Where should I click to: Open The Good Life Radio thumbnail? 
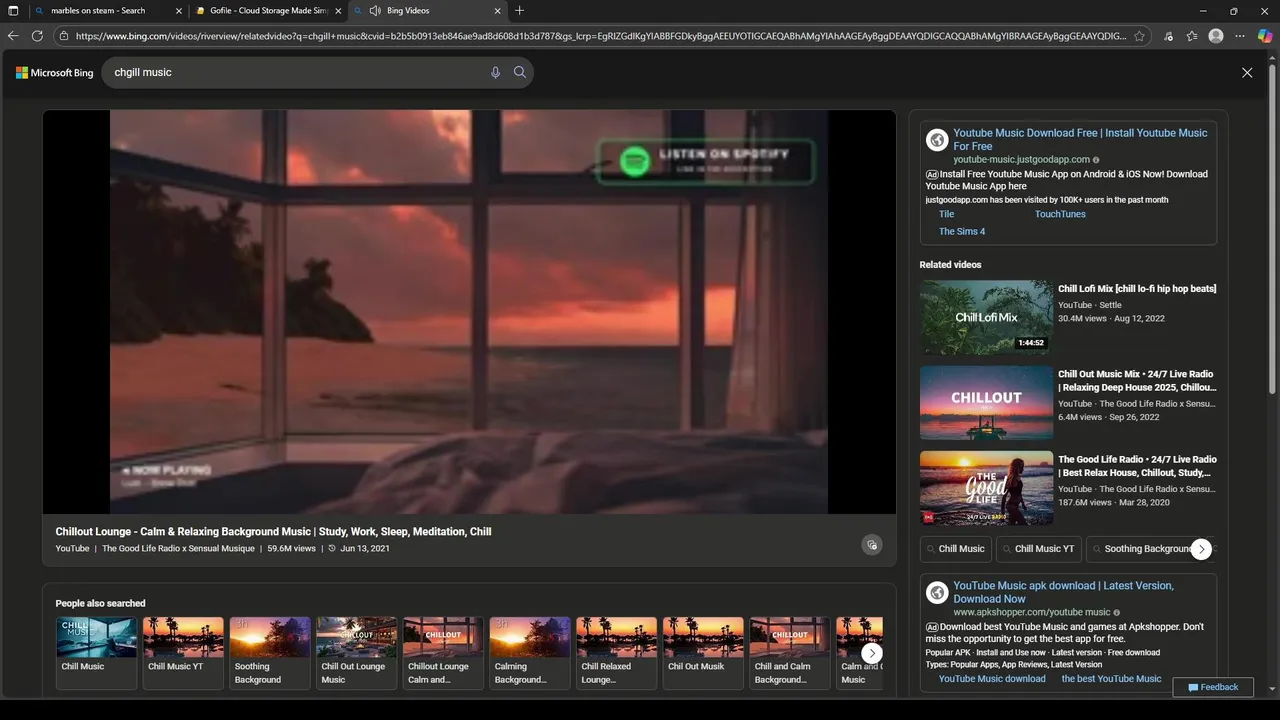point(986,488)
